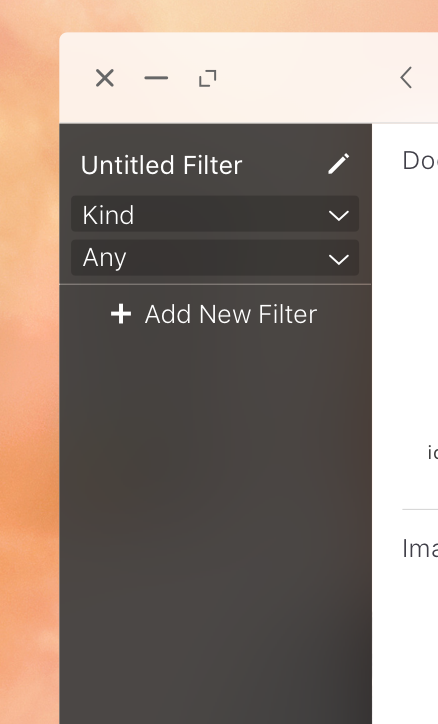This screenshot has width=438, height=724.
Task: Open the partially visible Ima section heading
Action: coord(420,549)
